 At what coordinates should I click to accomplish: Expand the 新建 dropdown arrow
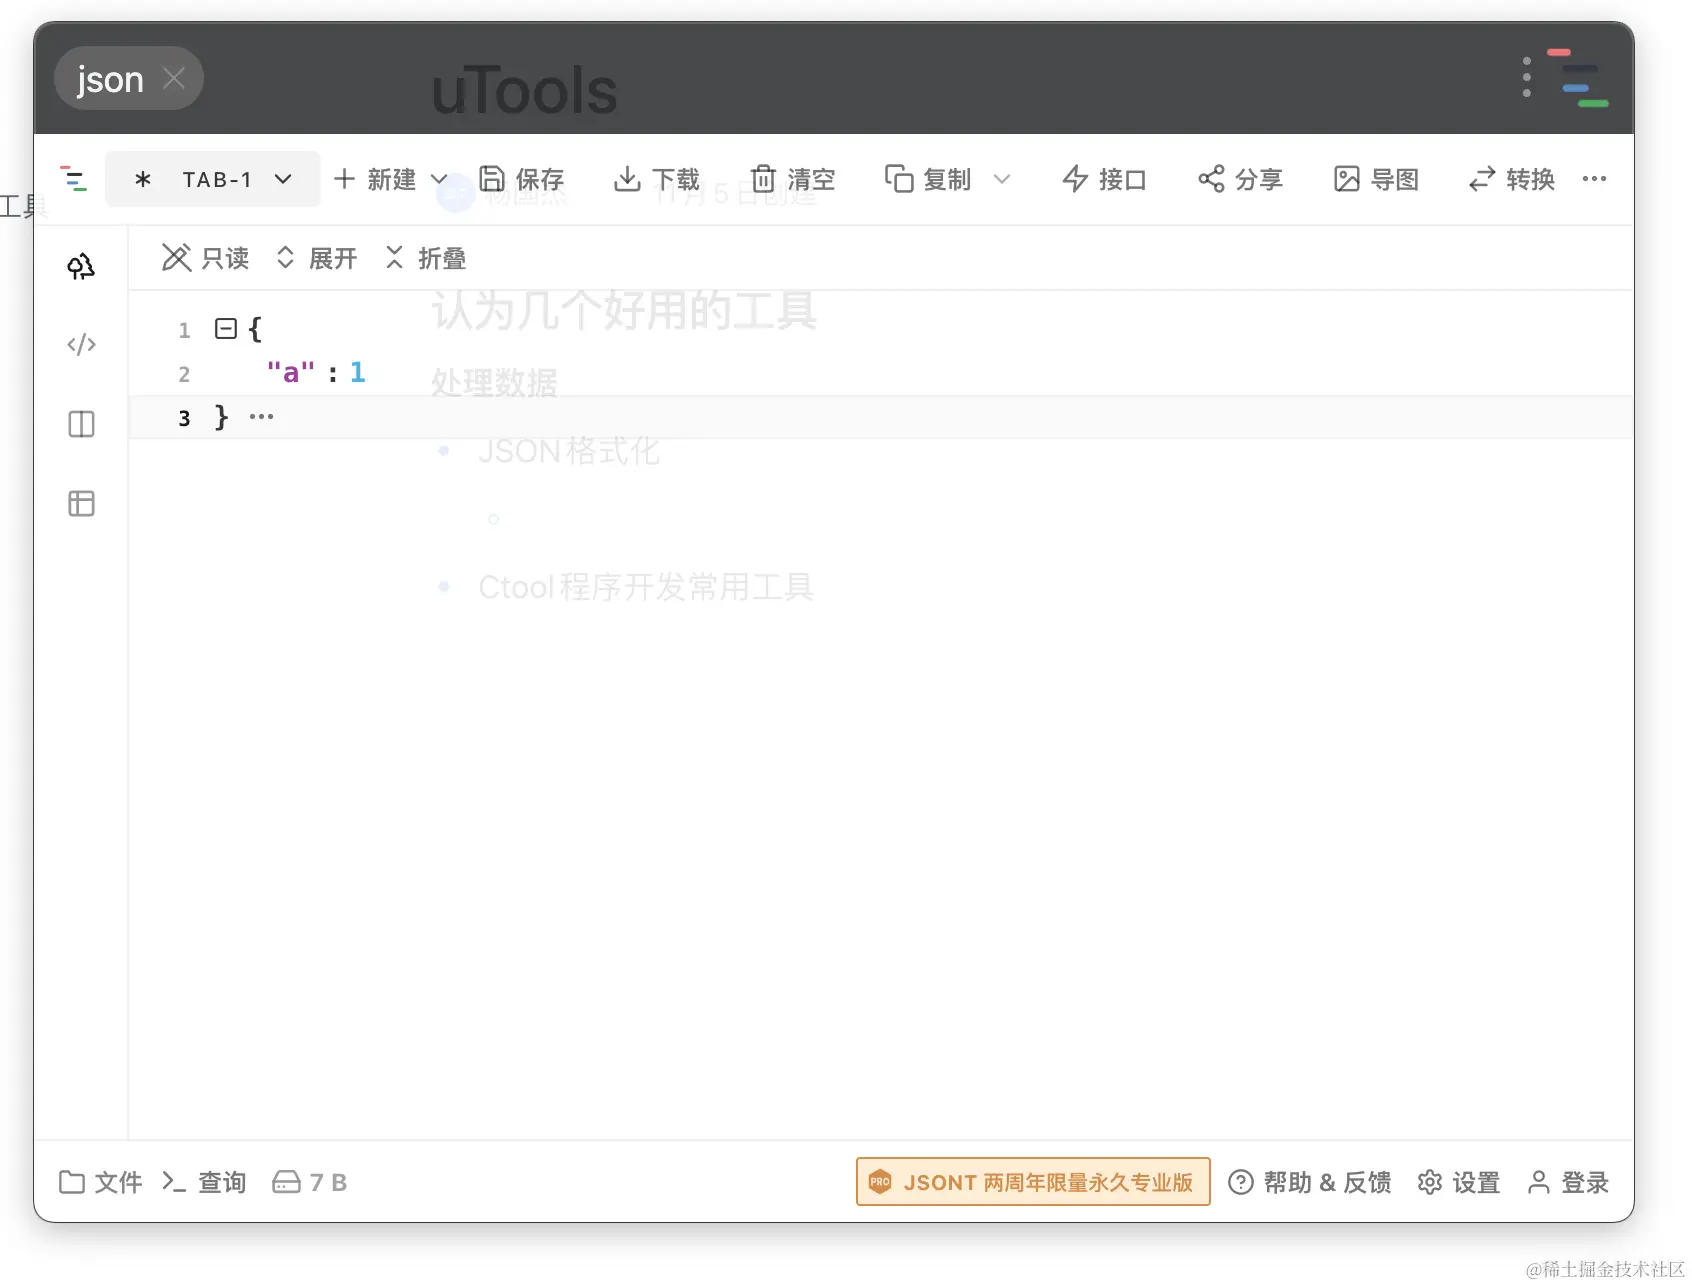(439, 179)
